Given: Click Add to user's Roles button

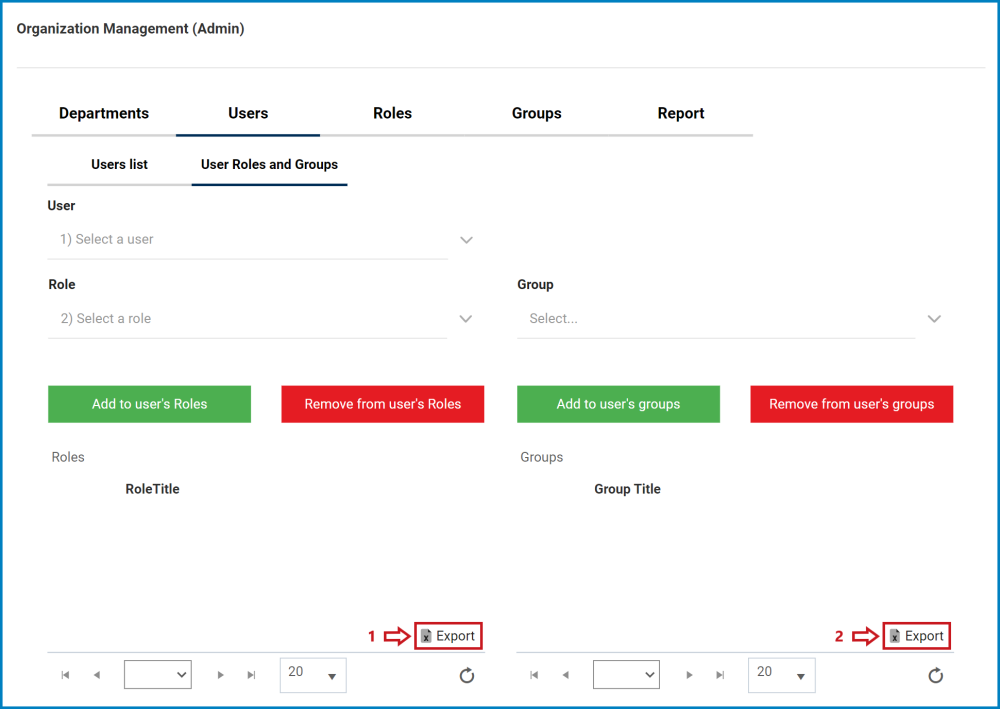Looking at the screenshot, I should point(149,404).
